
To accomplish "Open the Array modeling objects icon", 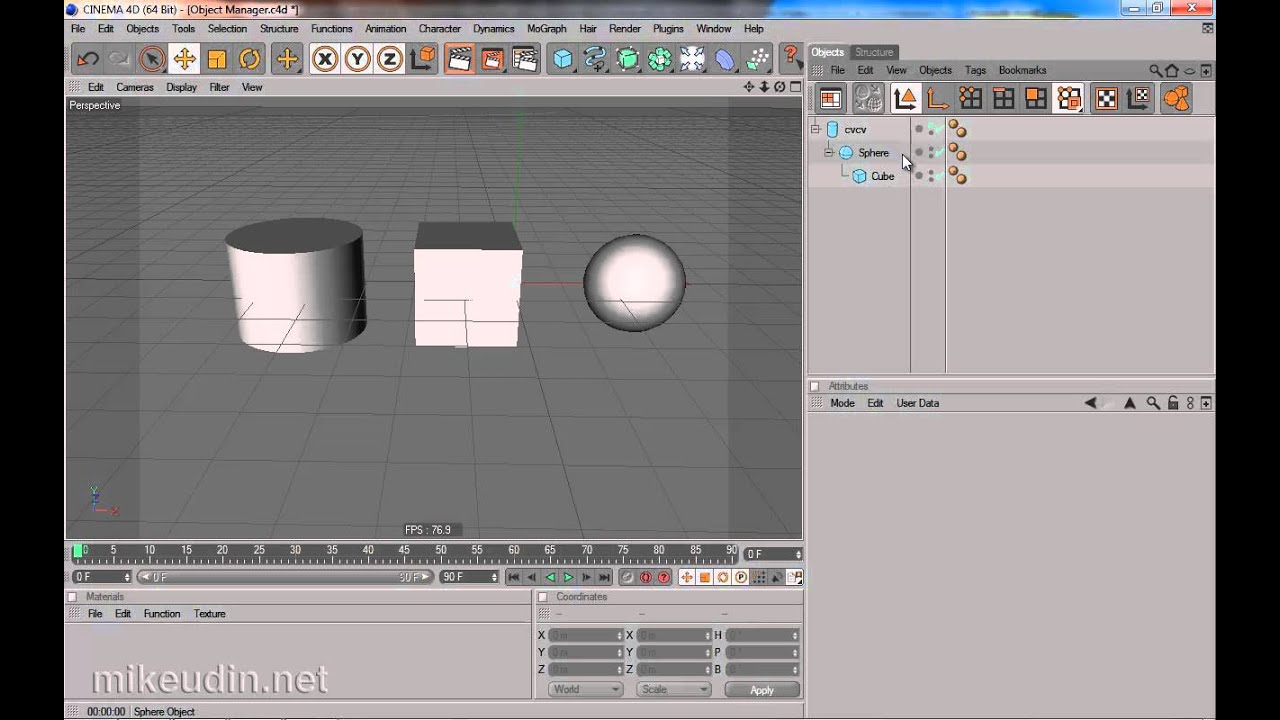I will click(x=660, y=59).
